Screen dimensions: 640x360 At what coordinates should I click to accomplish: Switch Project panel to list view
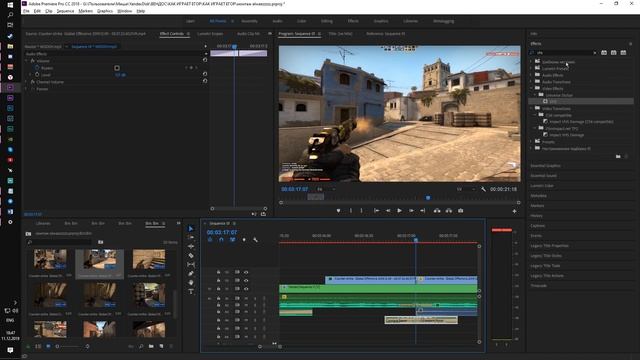point(38,346)
